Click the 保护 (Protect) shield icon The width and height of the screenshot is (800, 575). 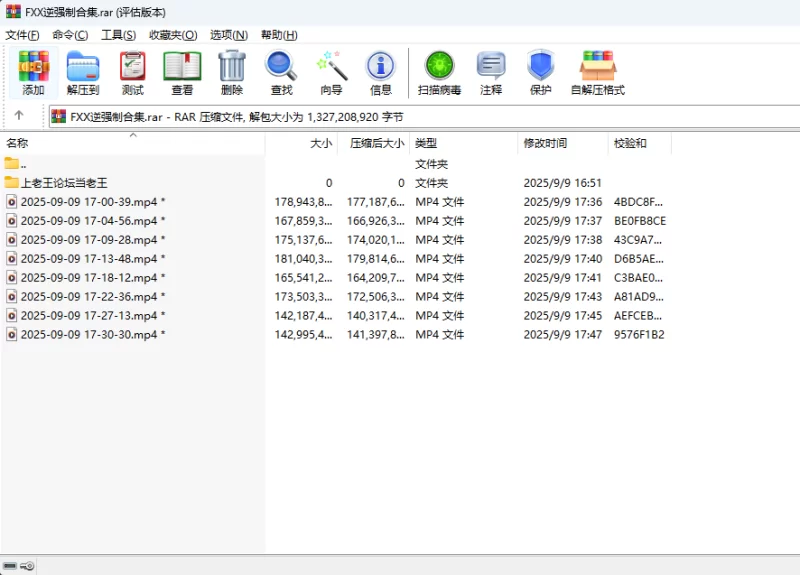540,73
